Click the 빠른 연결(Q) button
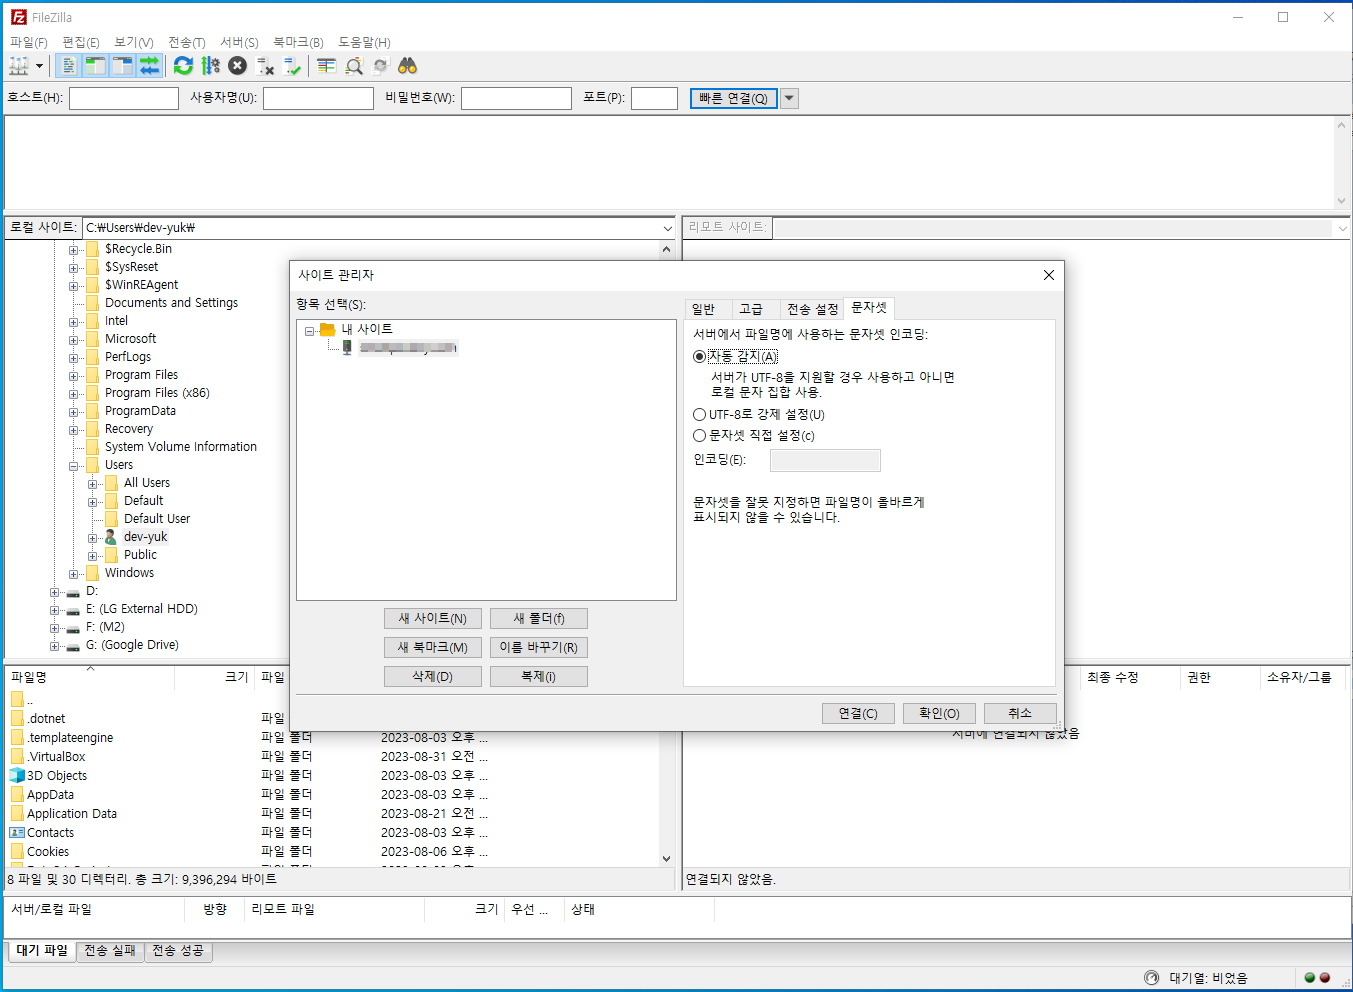The width and height of the screenshot is (1353, 992). tap(734, 98)
